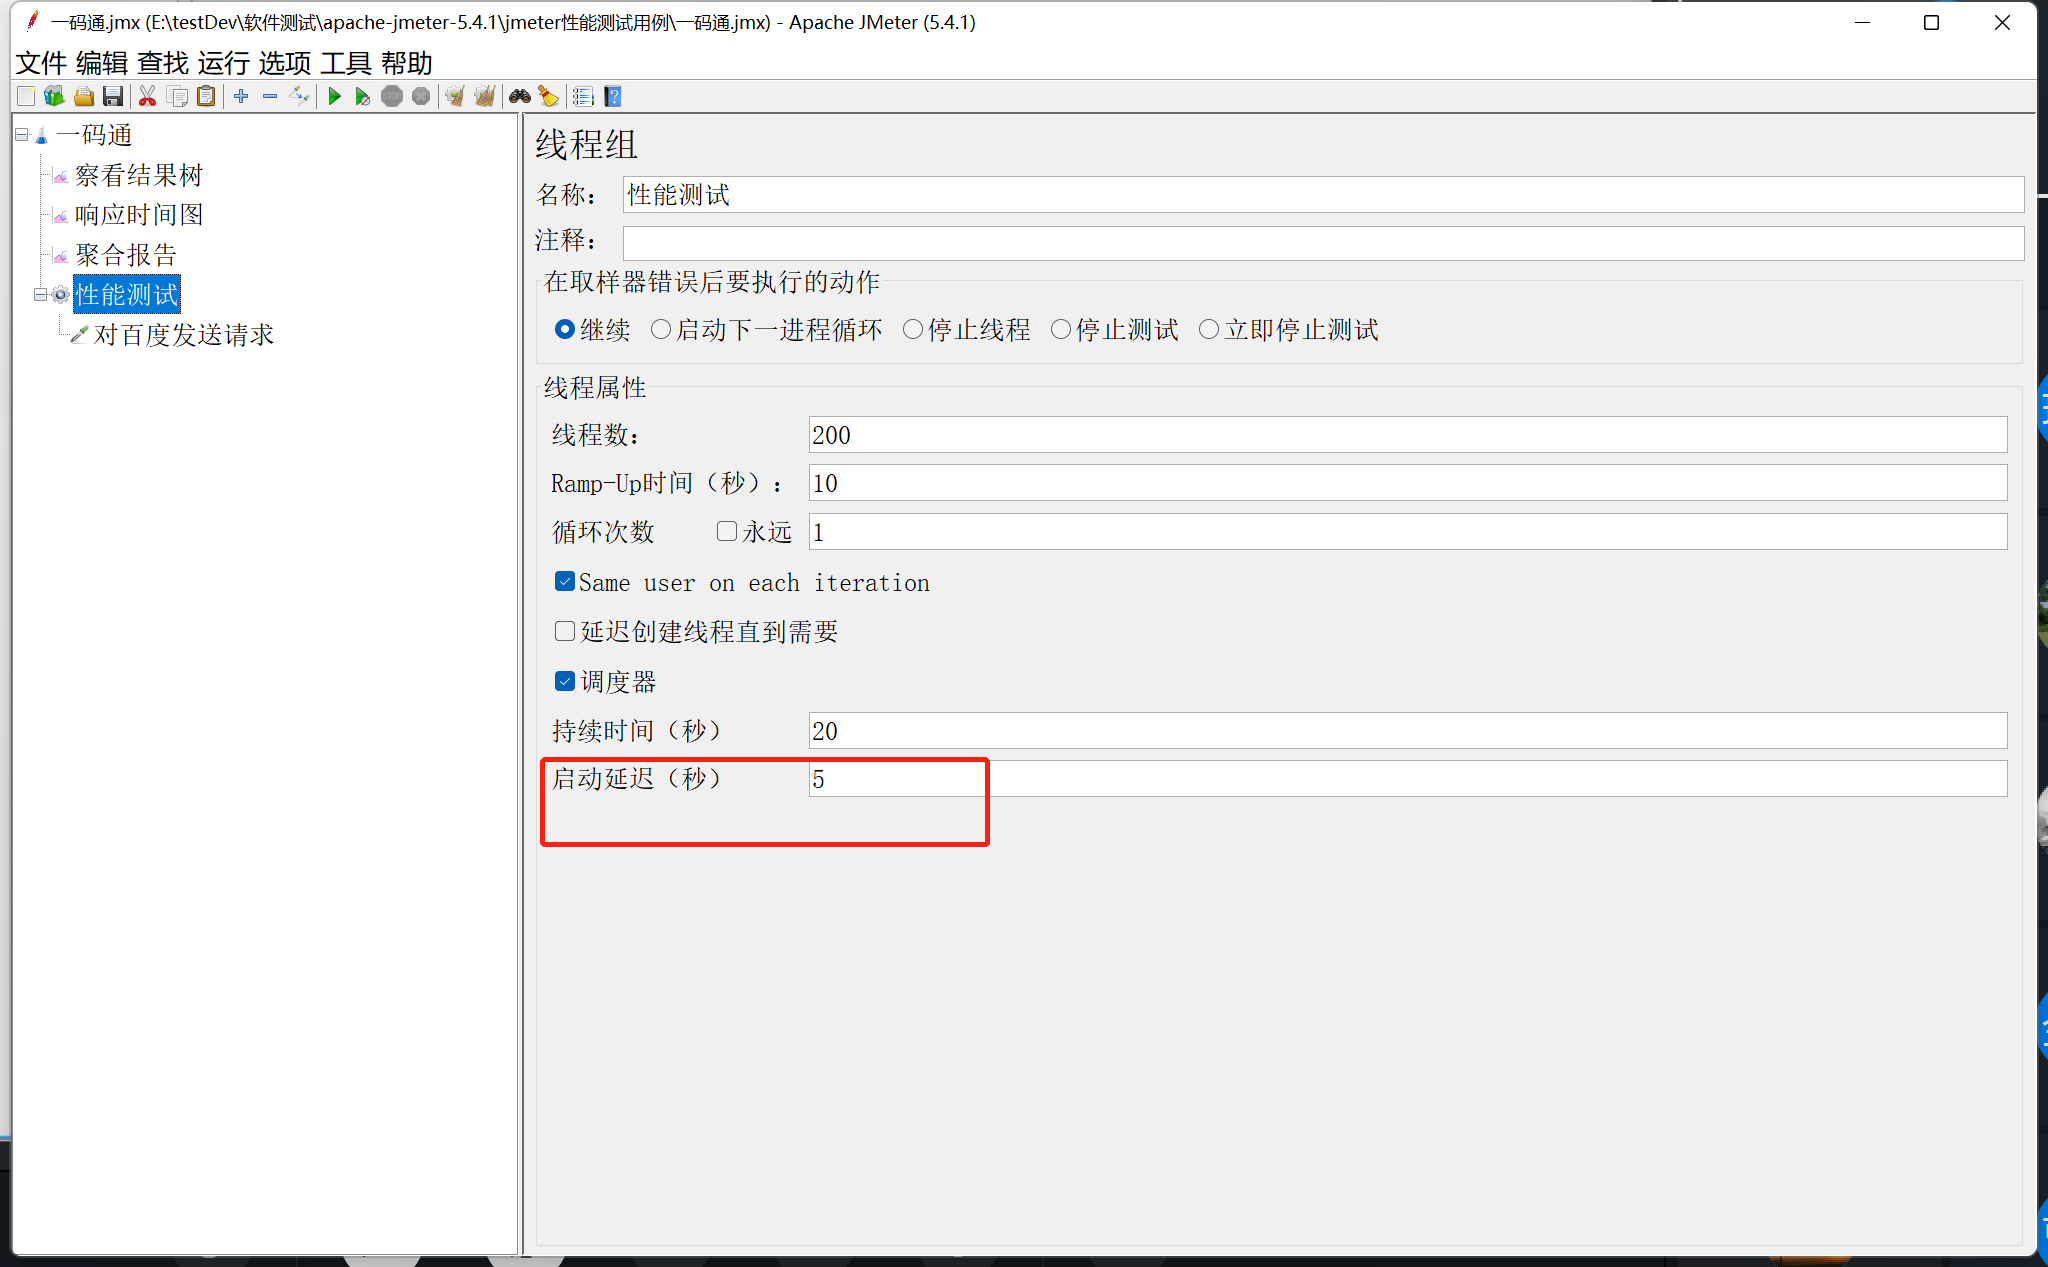Toggle the 调度器 scheduler checkbox
This screenshot has width=2048, height=1267.
[565, 681]
